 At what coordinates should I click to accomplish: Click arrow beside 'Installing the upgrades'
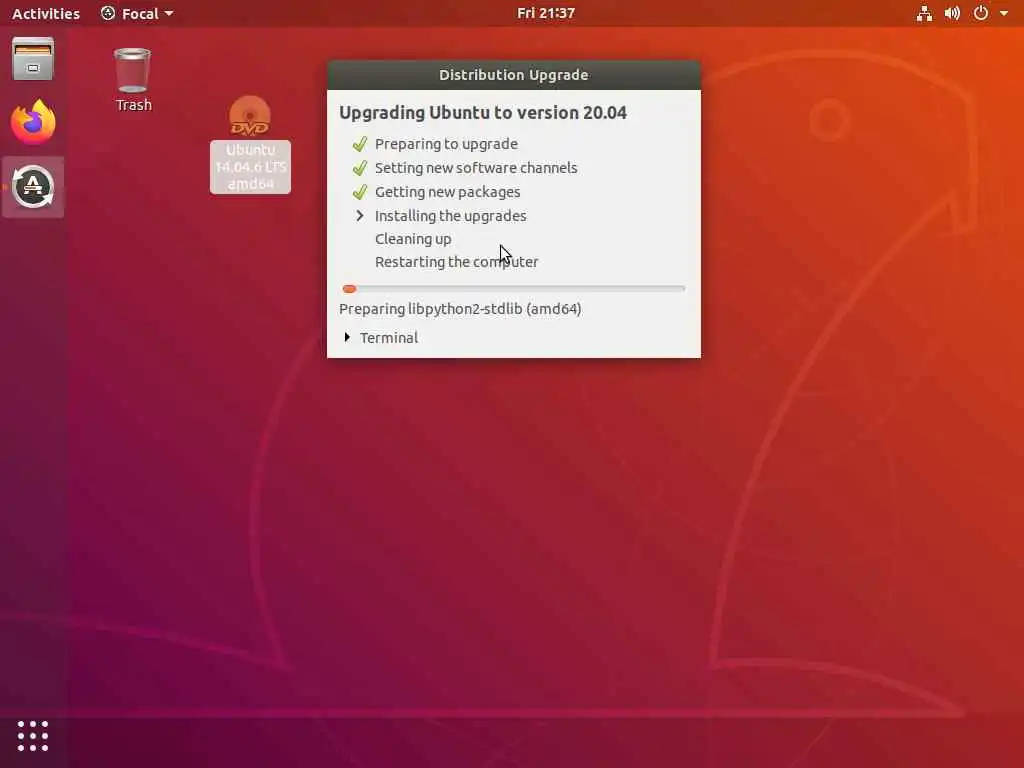(x=360, y=216)
